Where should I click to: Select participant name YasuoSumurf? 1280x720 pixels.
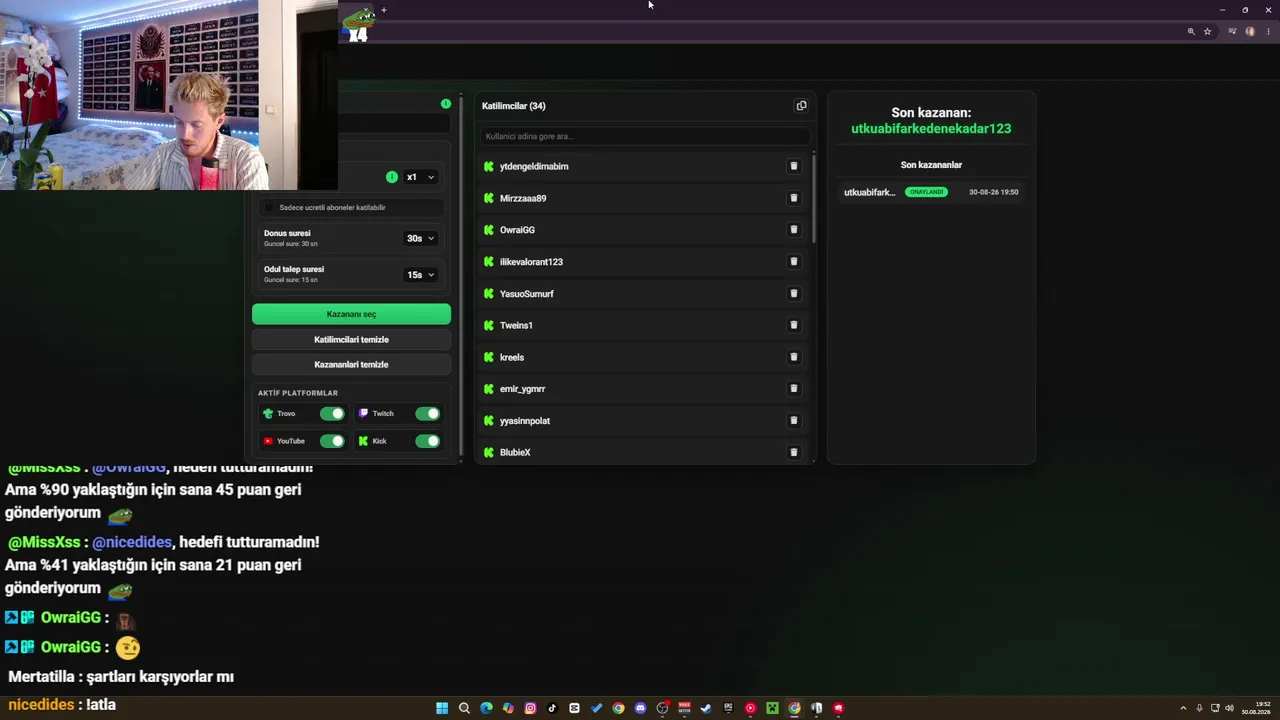[527, 294]
